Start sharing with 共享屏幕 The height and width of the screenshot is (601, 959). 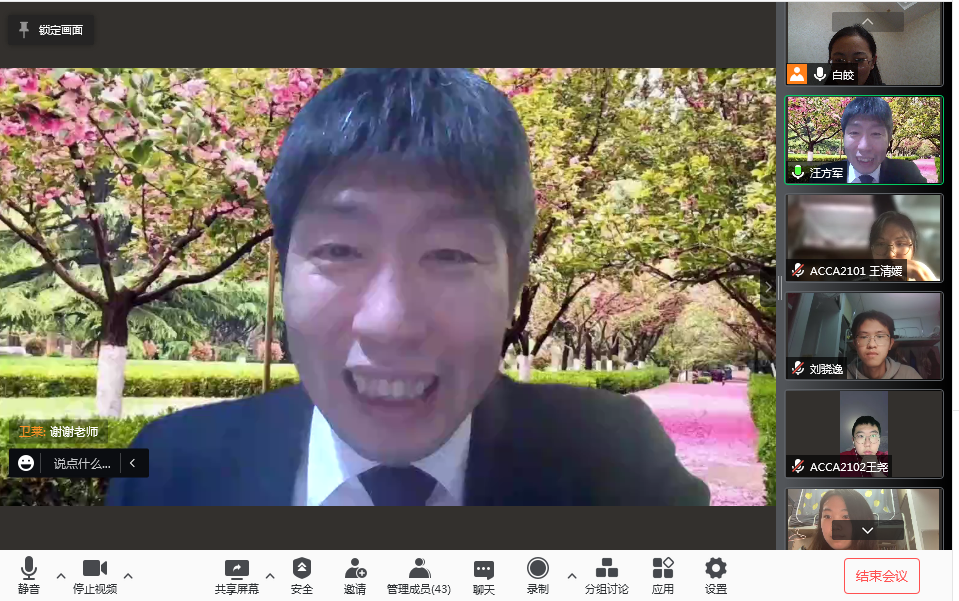237,575
